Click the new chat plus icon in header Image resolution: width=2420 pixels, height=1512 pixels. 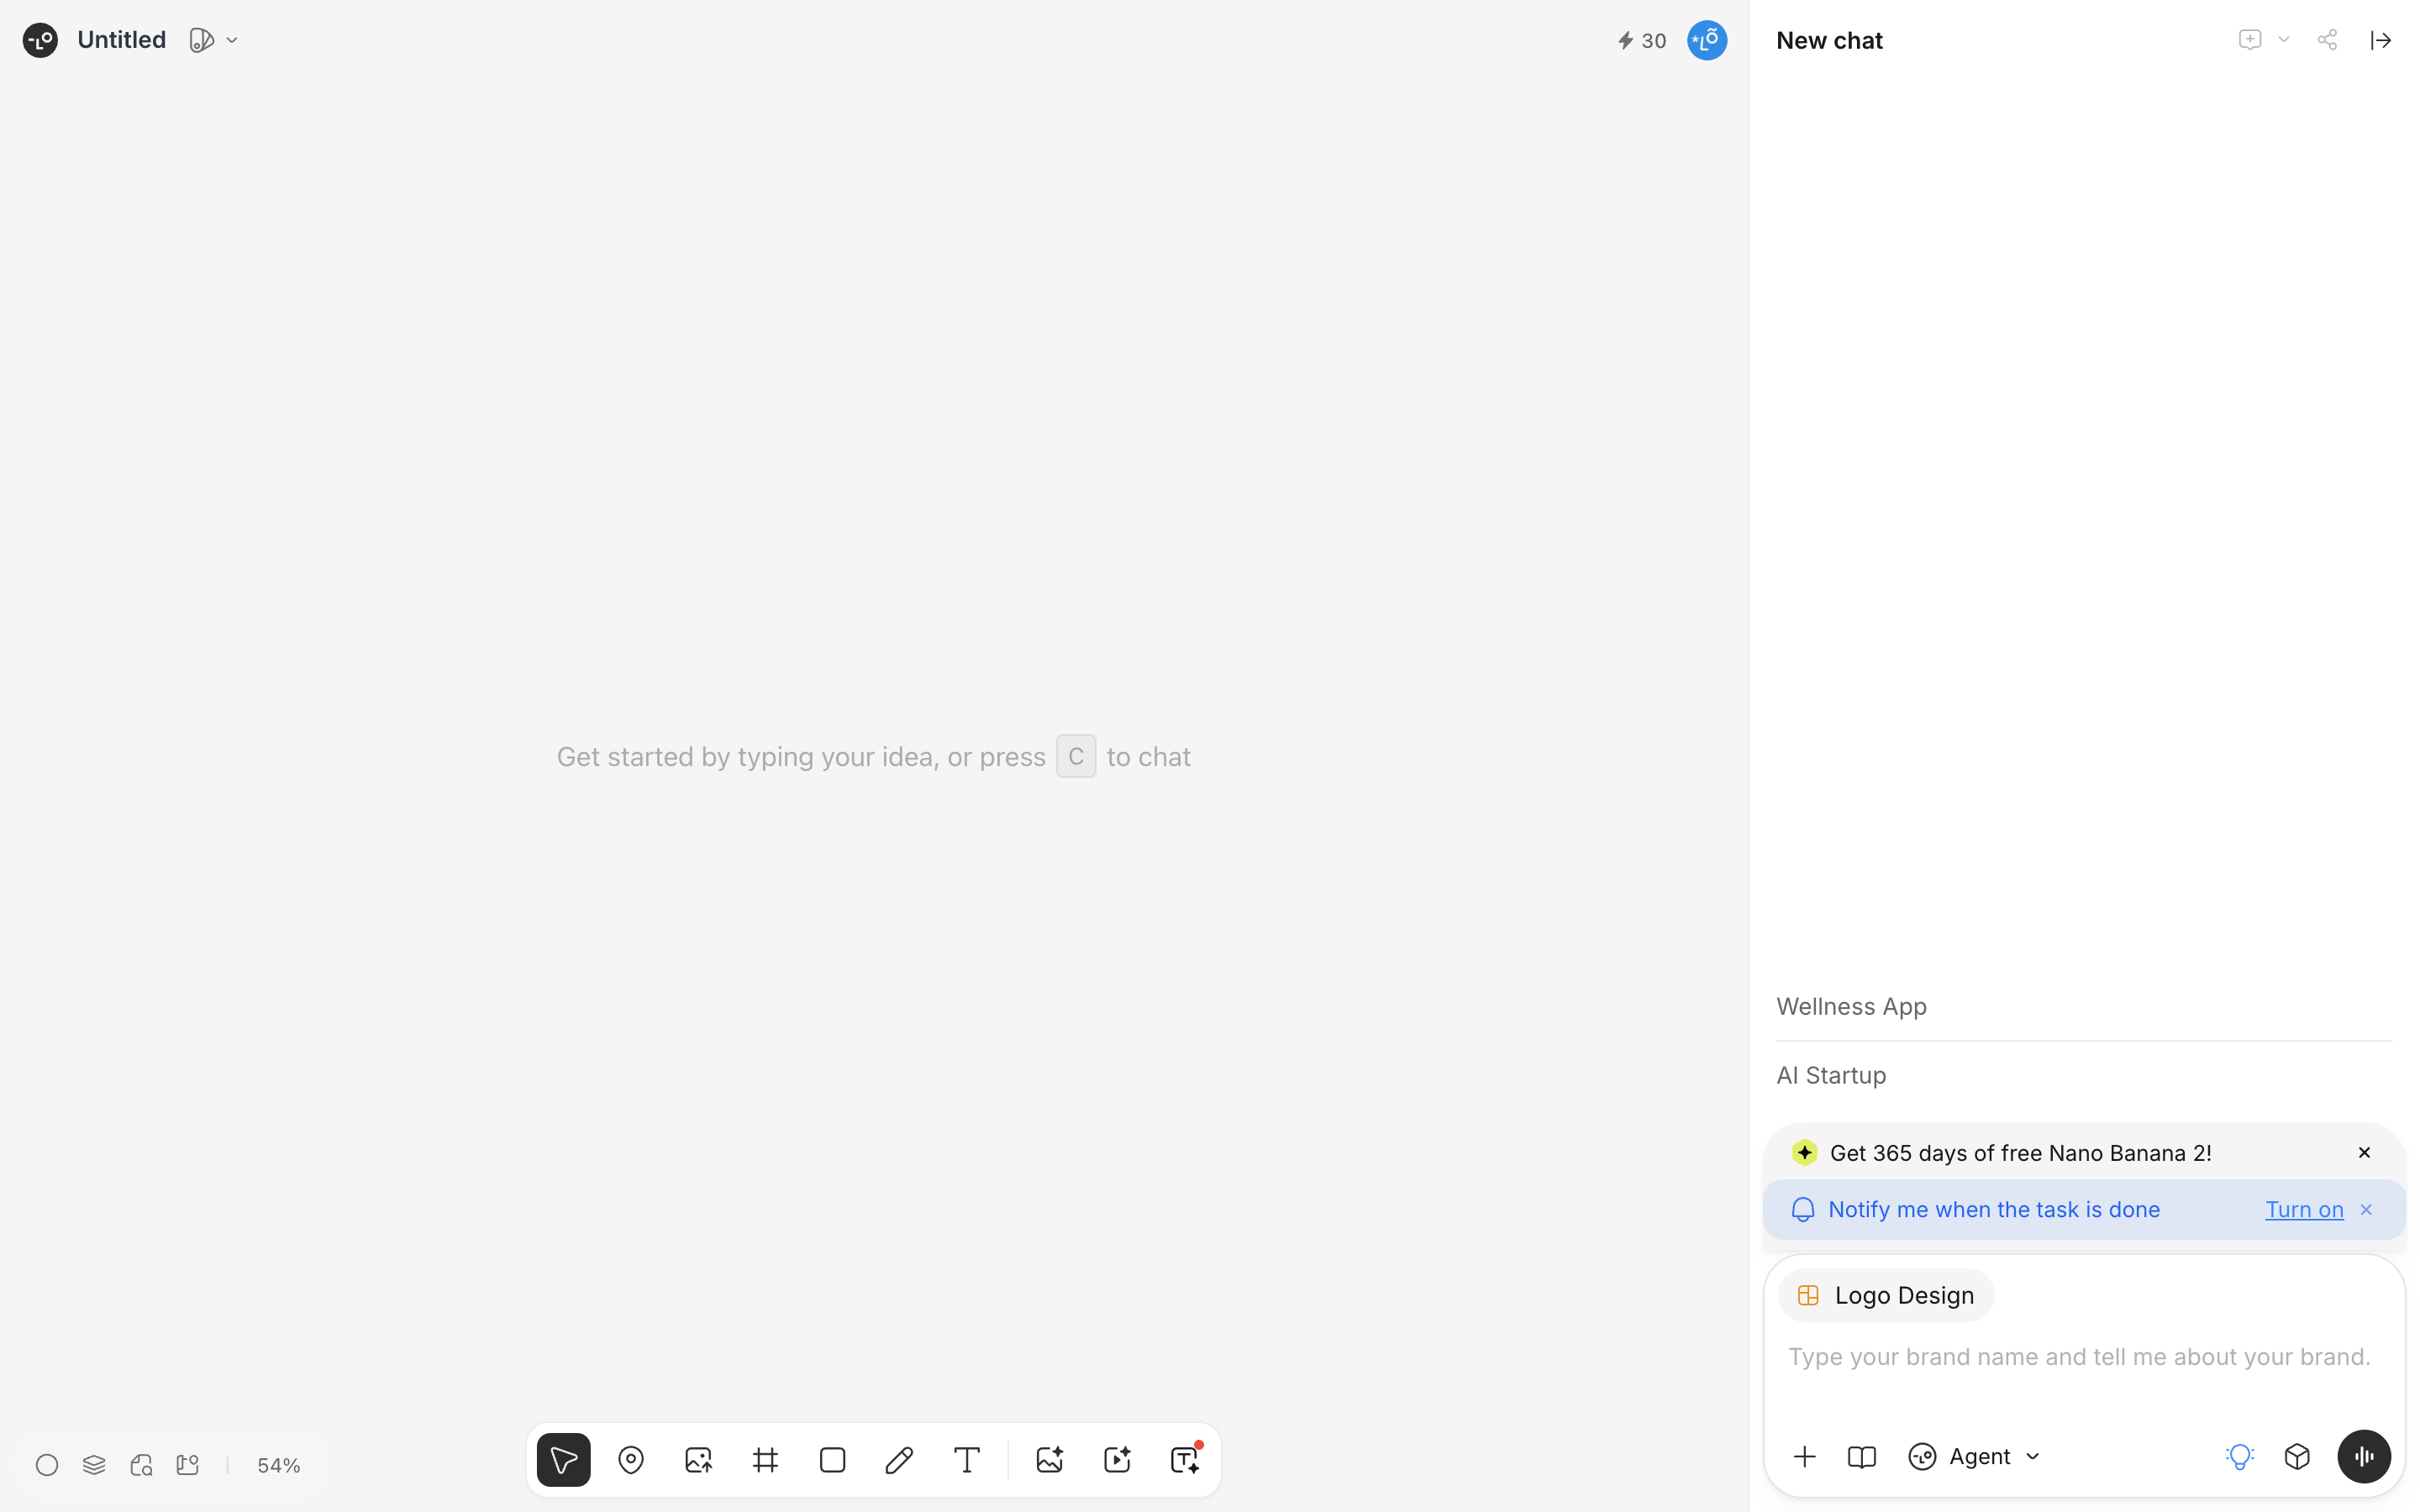click(2250, 40)
